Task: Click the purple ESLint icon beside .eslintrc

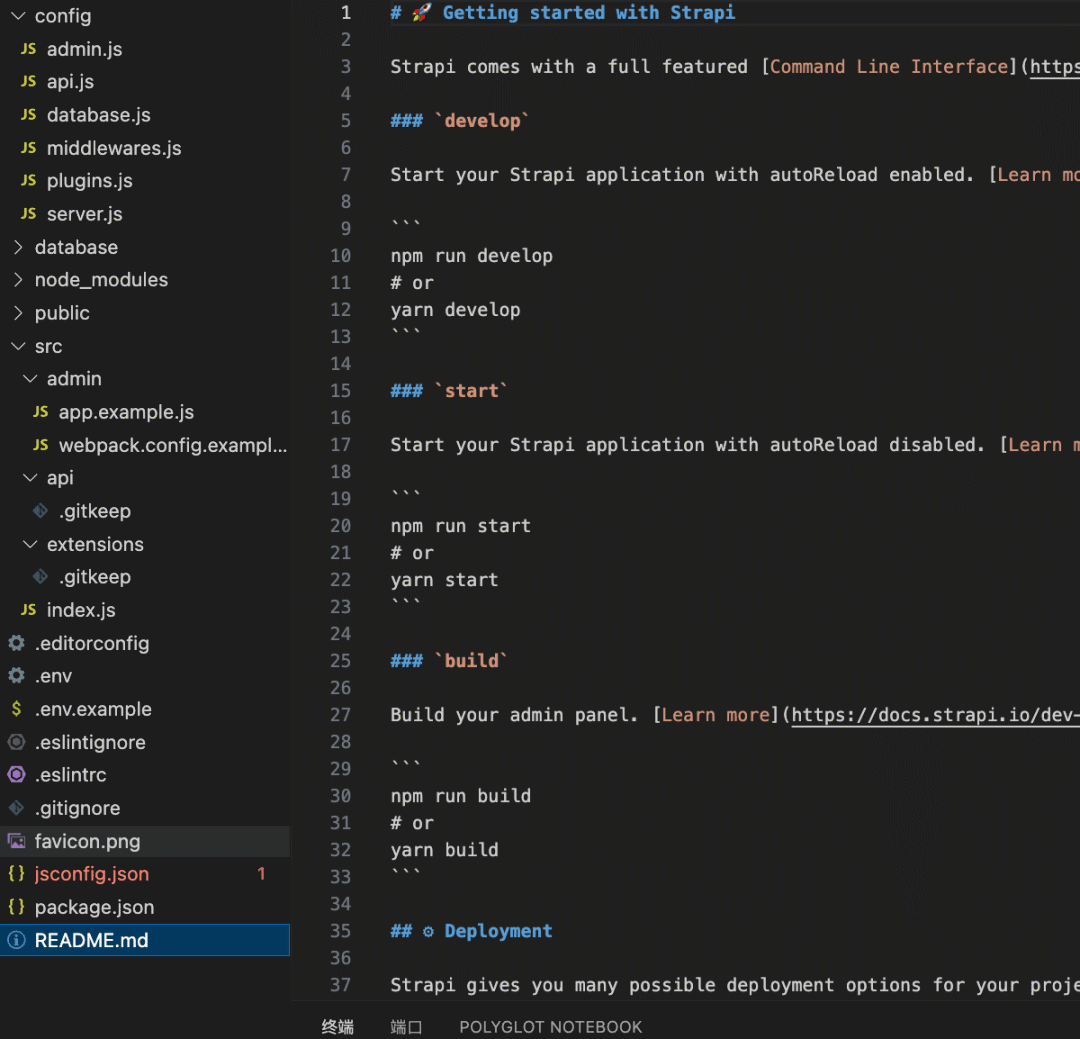Action: (x=16, y=775)
